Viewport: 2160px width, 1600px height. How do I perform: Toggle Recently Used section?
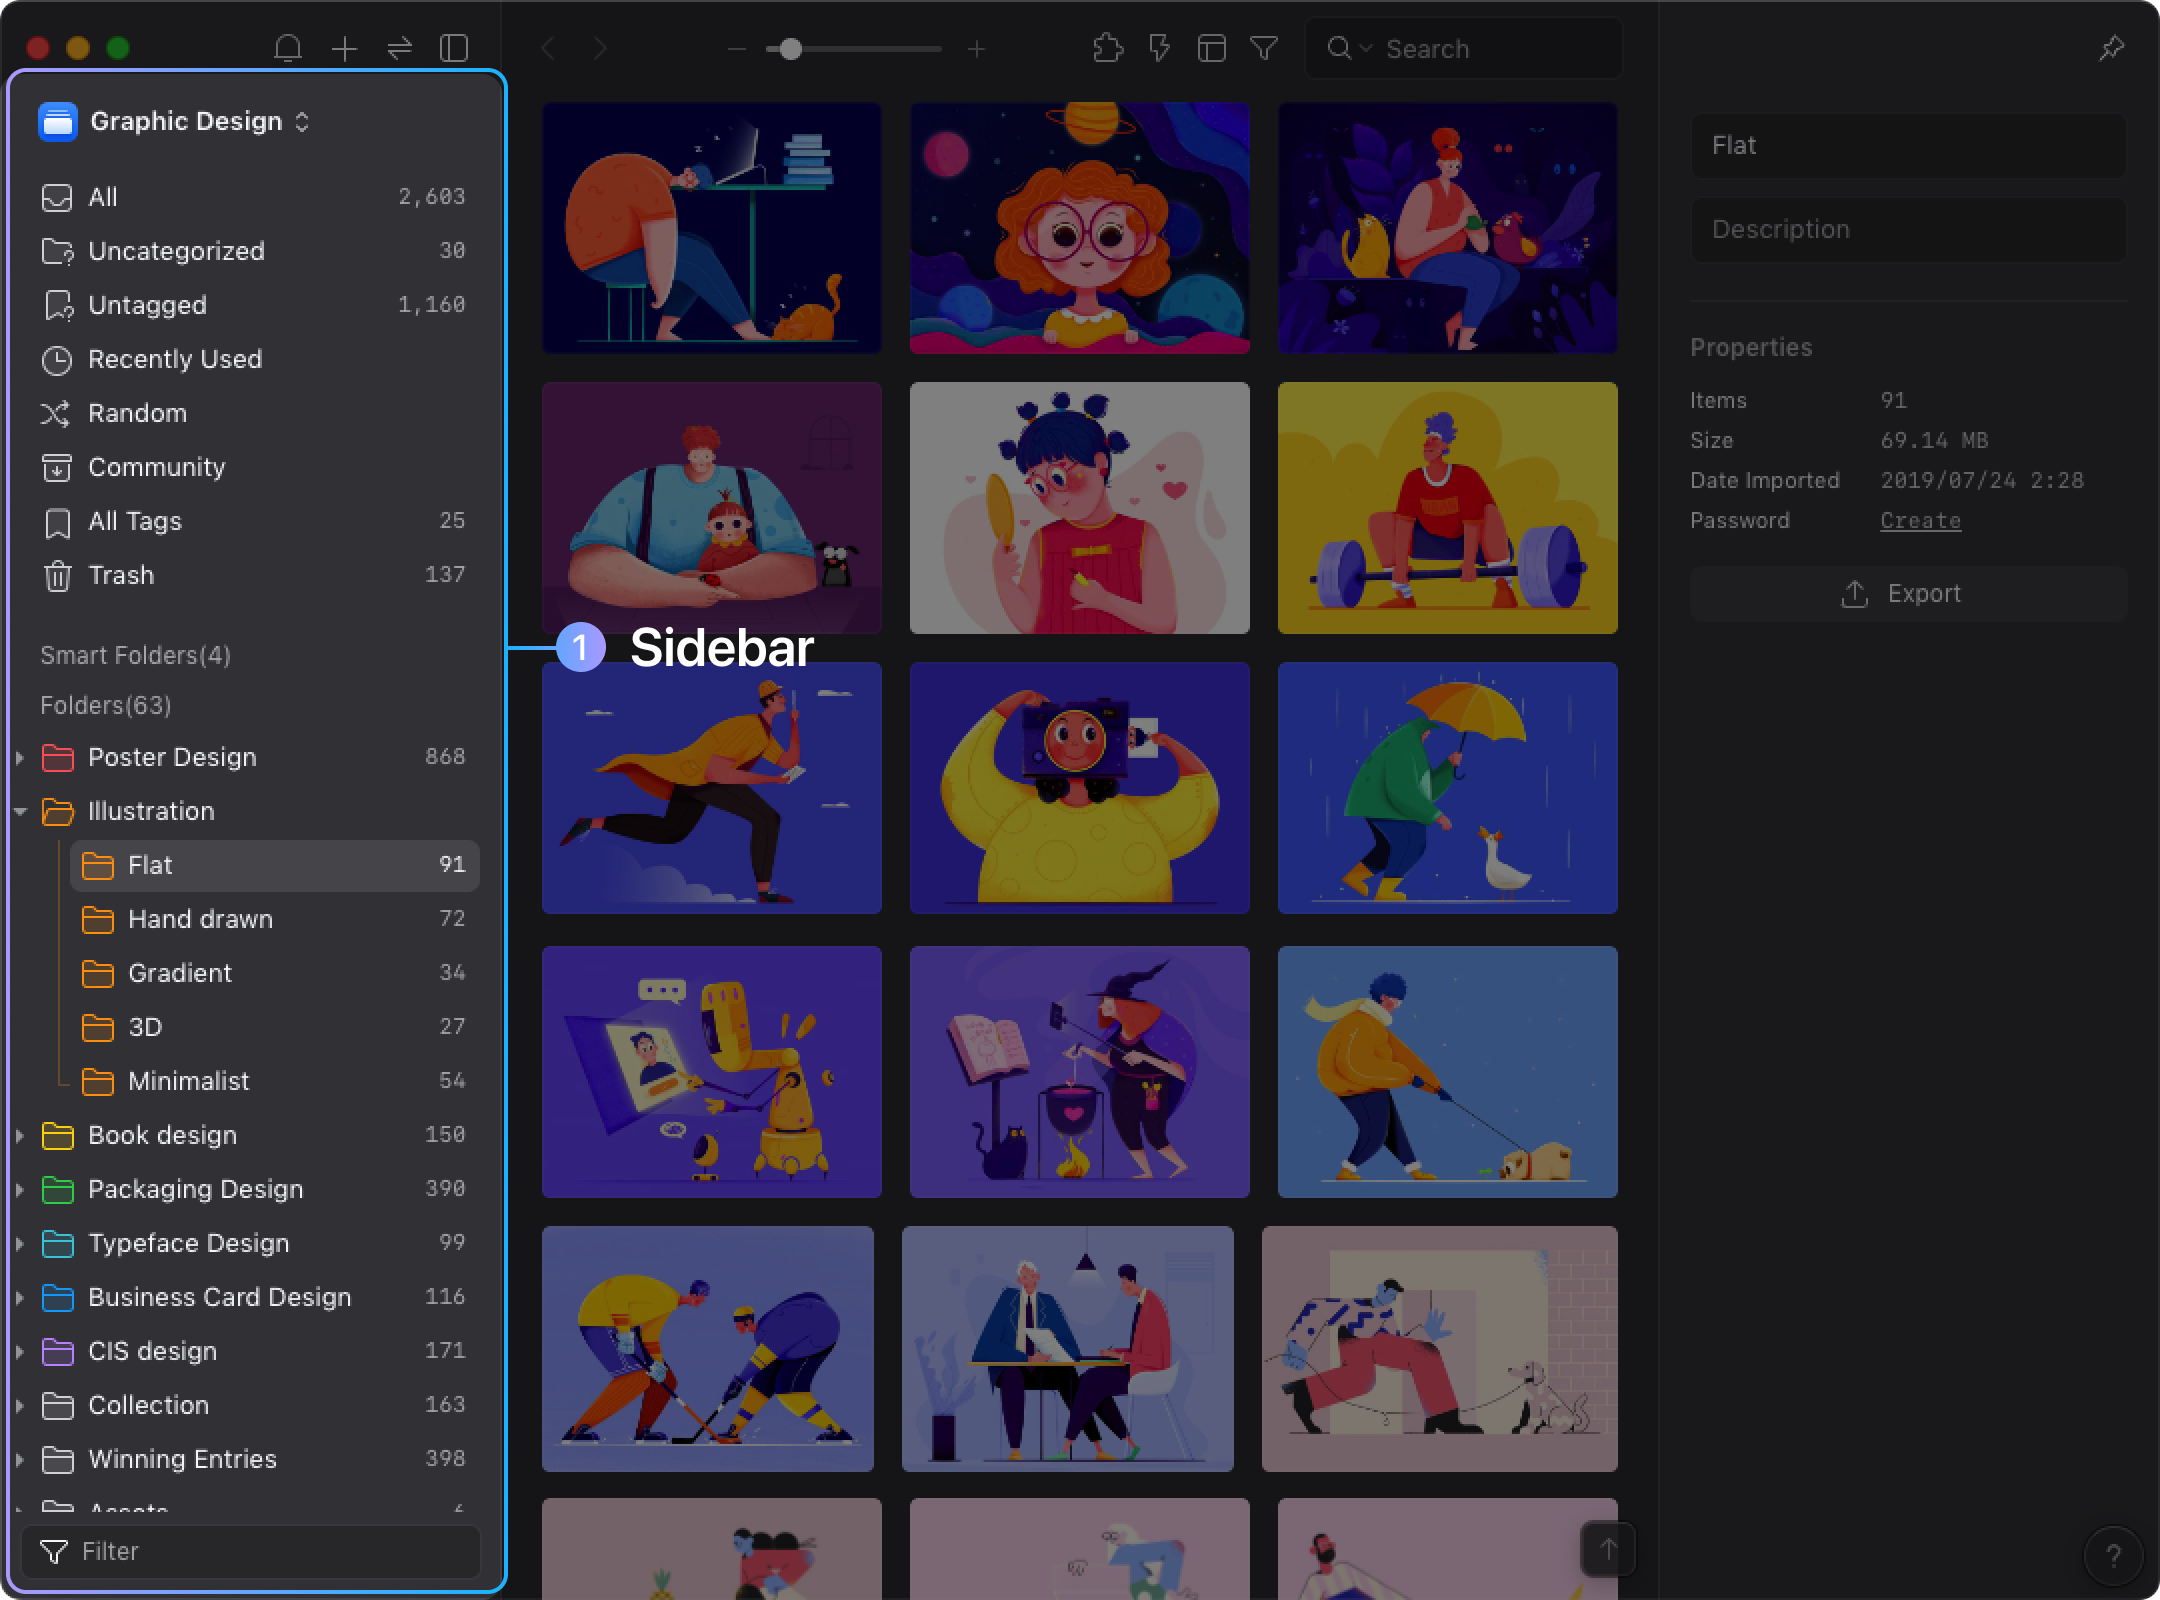click(x=175, y=360)
